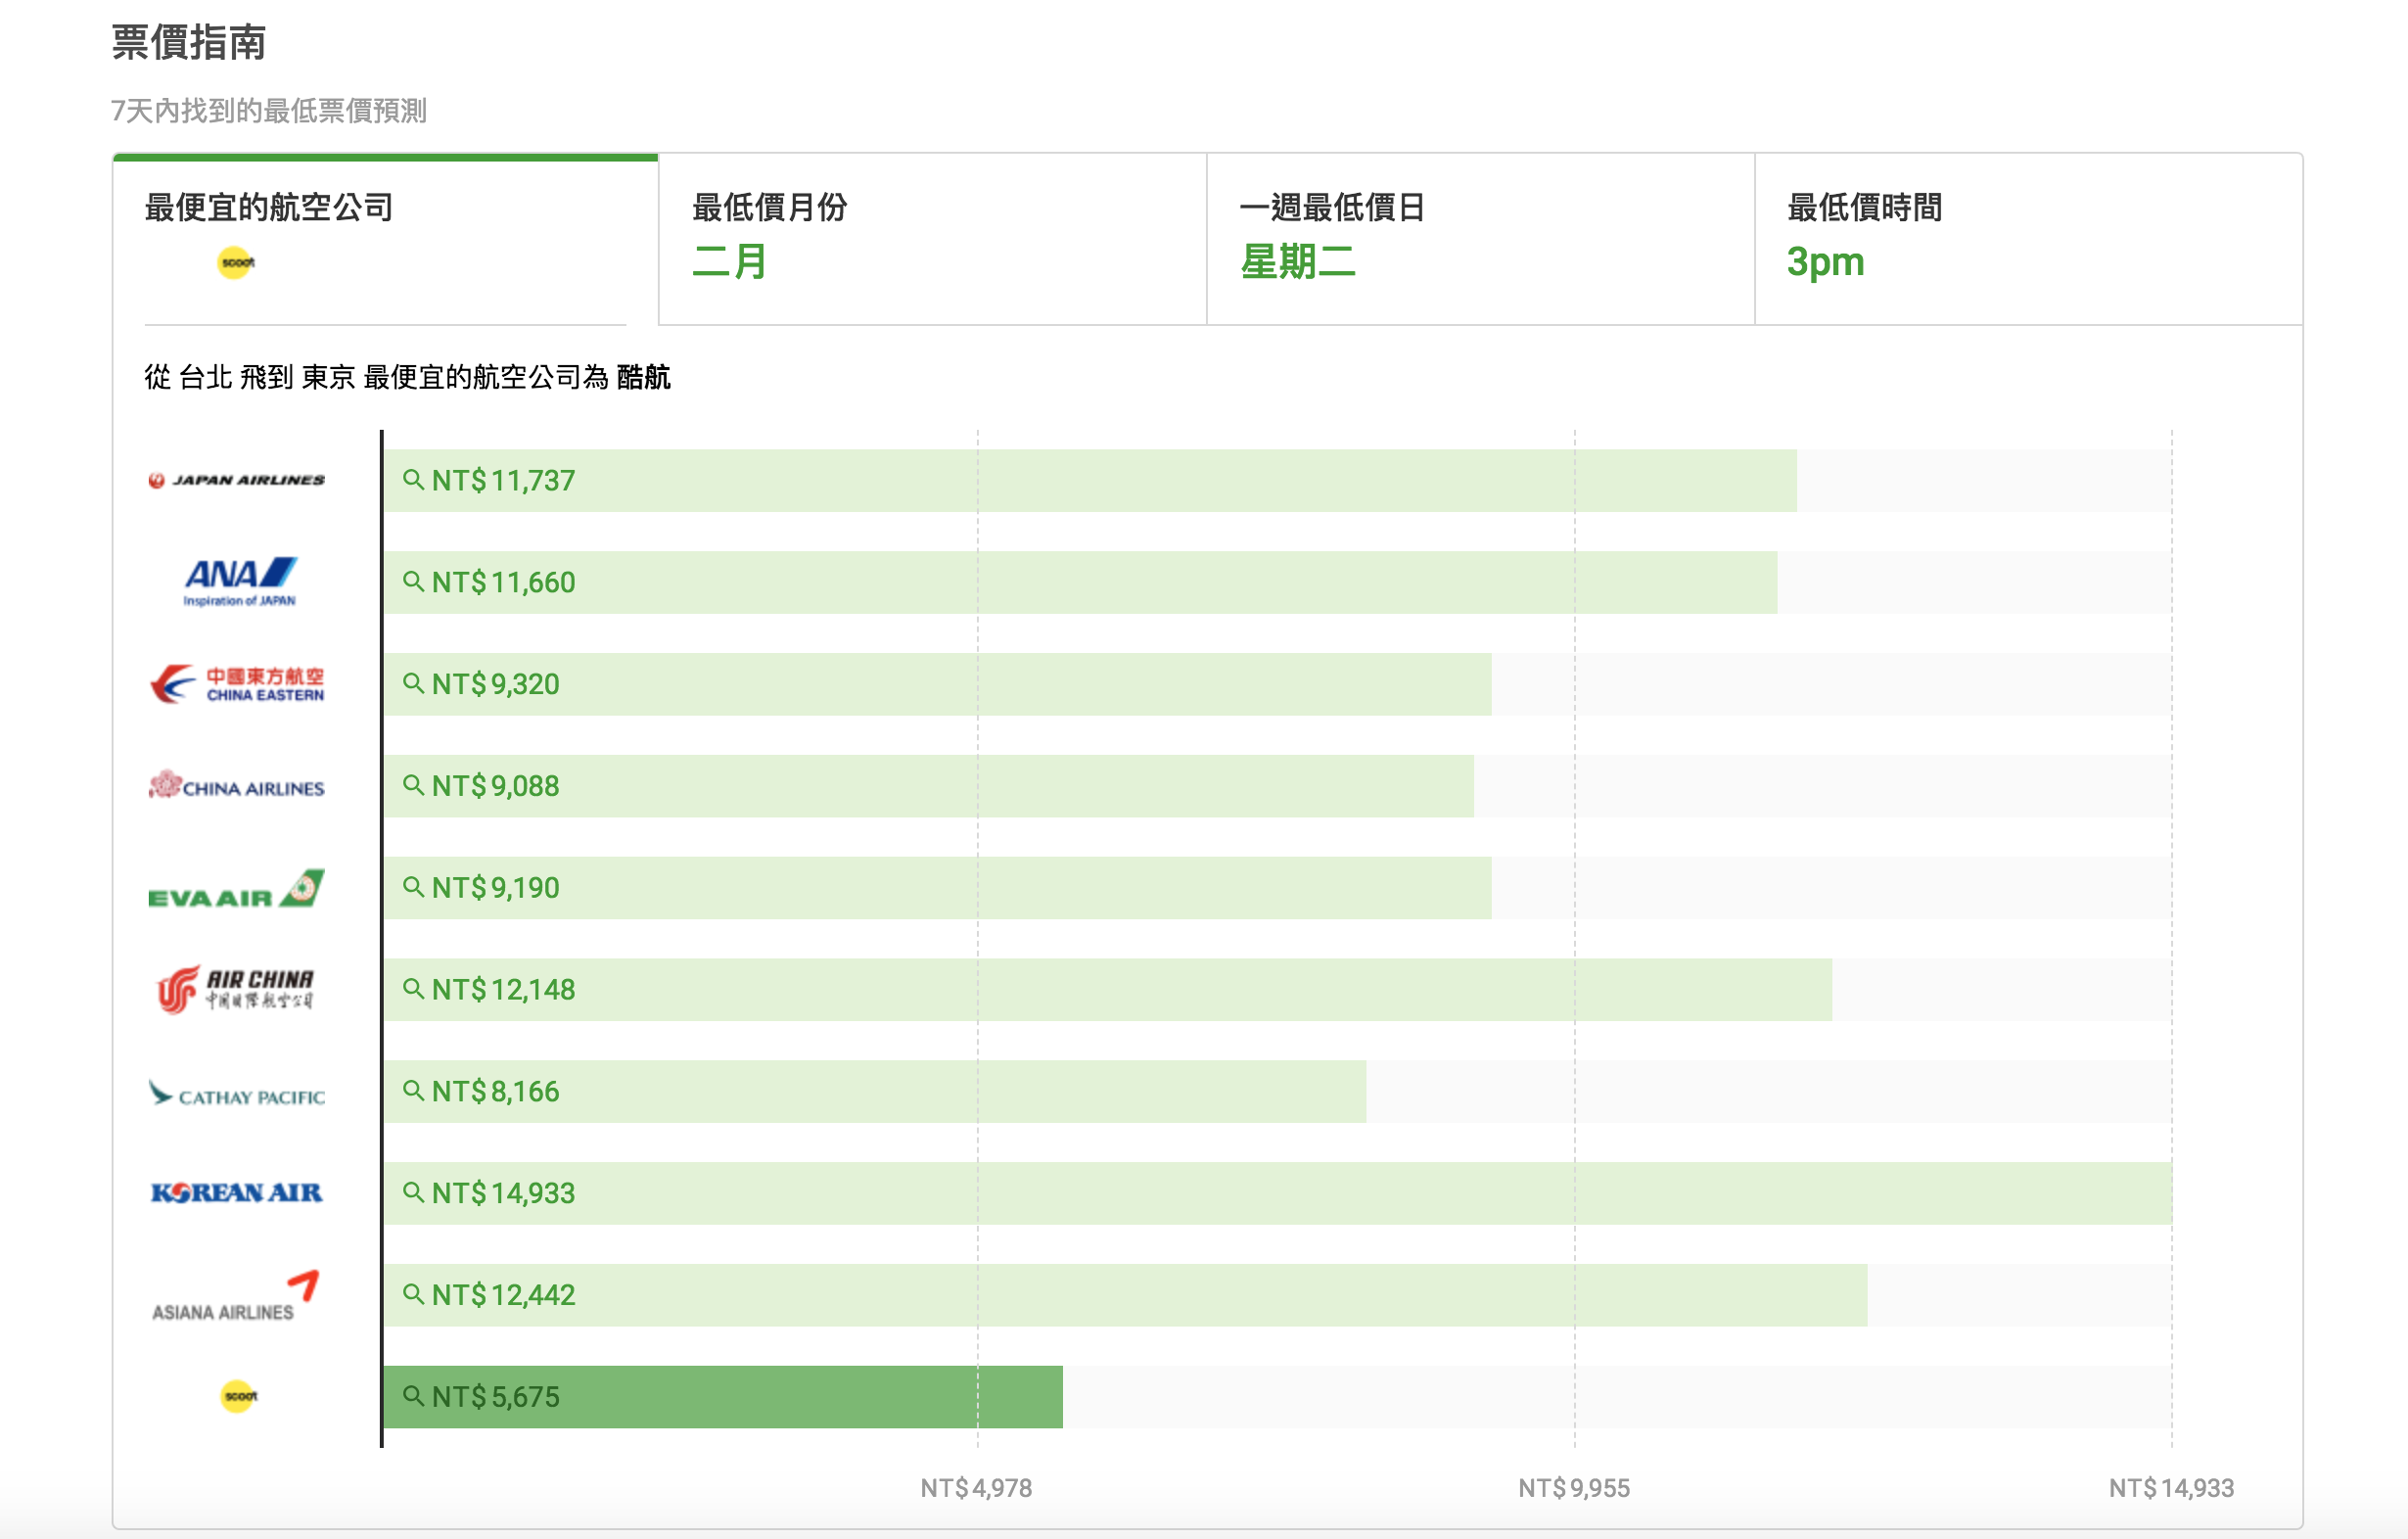Click the search icon beside NT$14,933

coord(413,1193)
